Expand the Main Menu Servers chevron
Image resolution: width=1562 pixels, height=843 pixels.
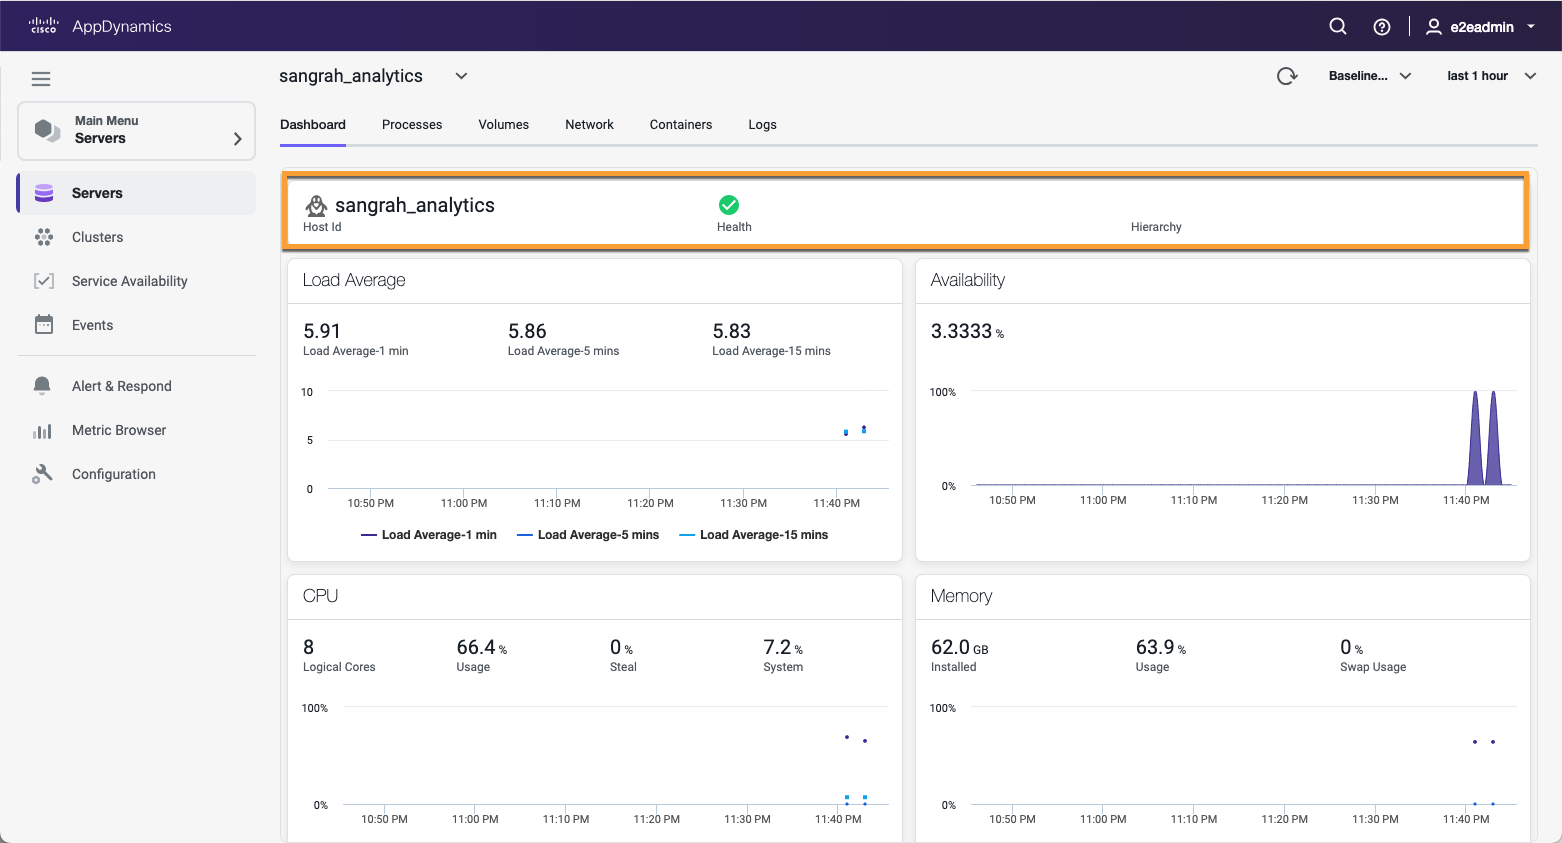(x=238, y=139)
